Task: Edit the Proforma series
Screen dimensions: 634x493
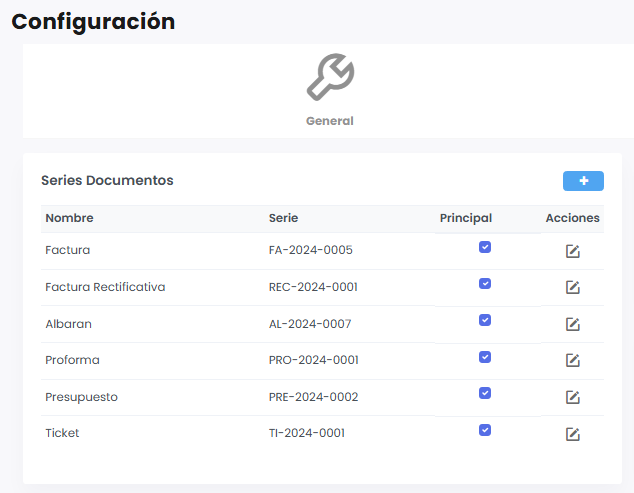Action: (x=573, y=360)
